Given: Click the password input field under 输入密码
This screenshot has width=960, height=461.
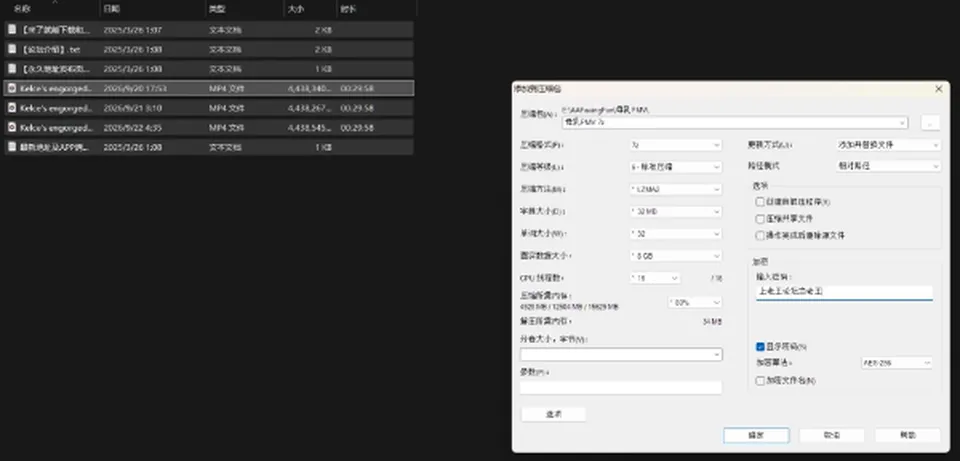Looking at the screenshot, I should pyautogui.click(x=844, y=292).
